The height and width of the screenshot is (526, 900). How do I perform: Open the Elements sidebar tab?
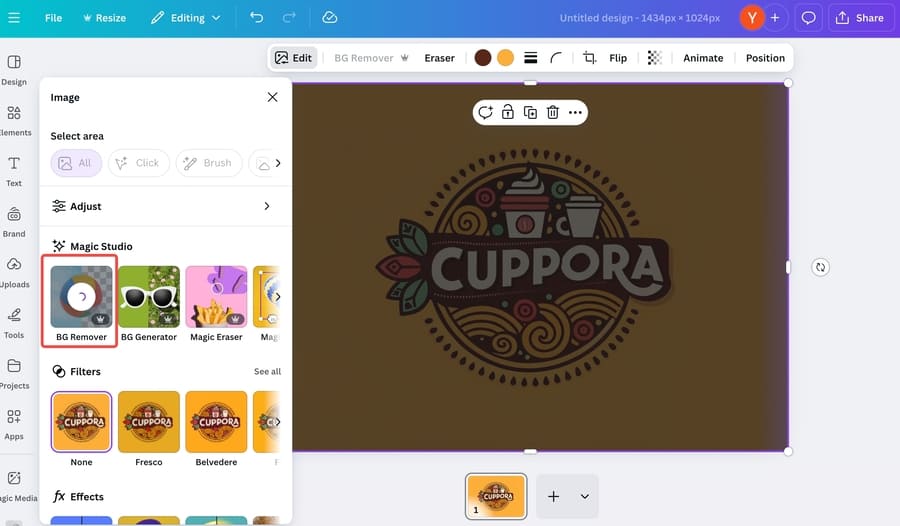tap(14, 121)
